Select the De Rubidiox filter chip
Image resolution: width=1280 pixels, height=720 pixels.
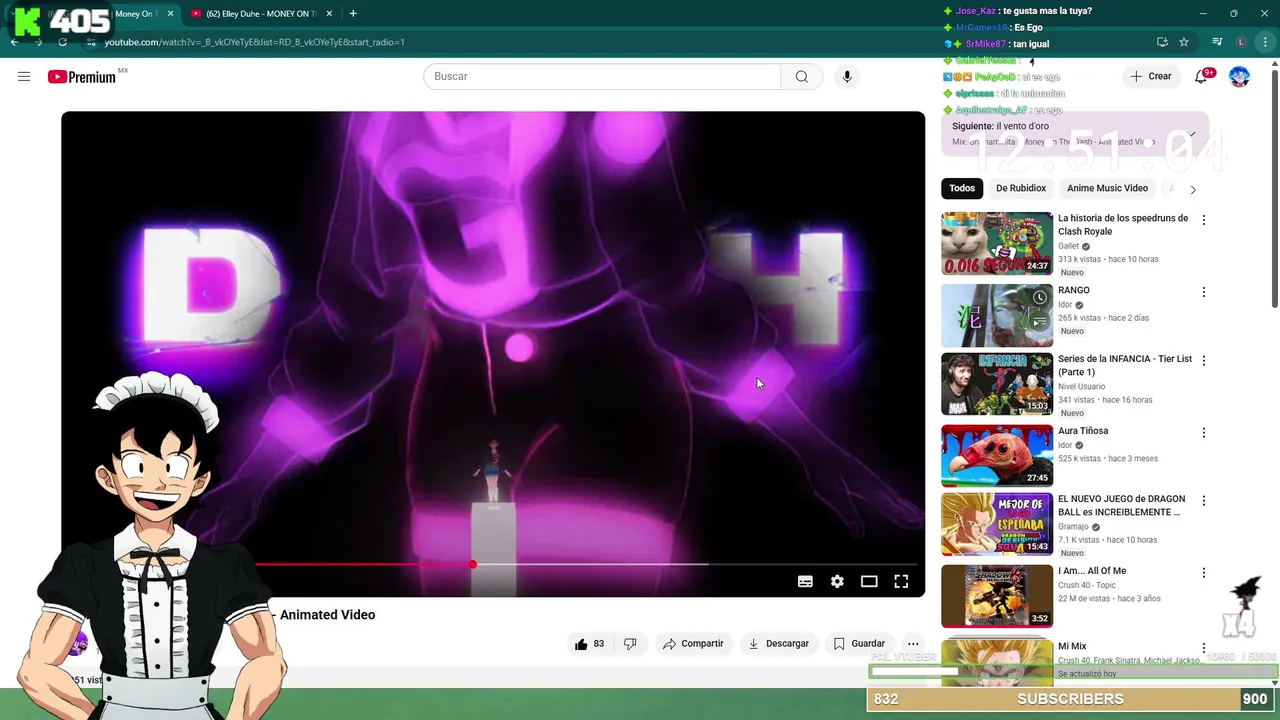coord(1021,188)
